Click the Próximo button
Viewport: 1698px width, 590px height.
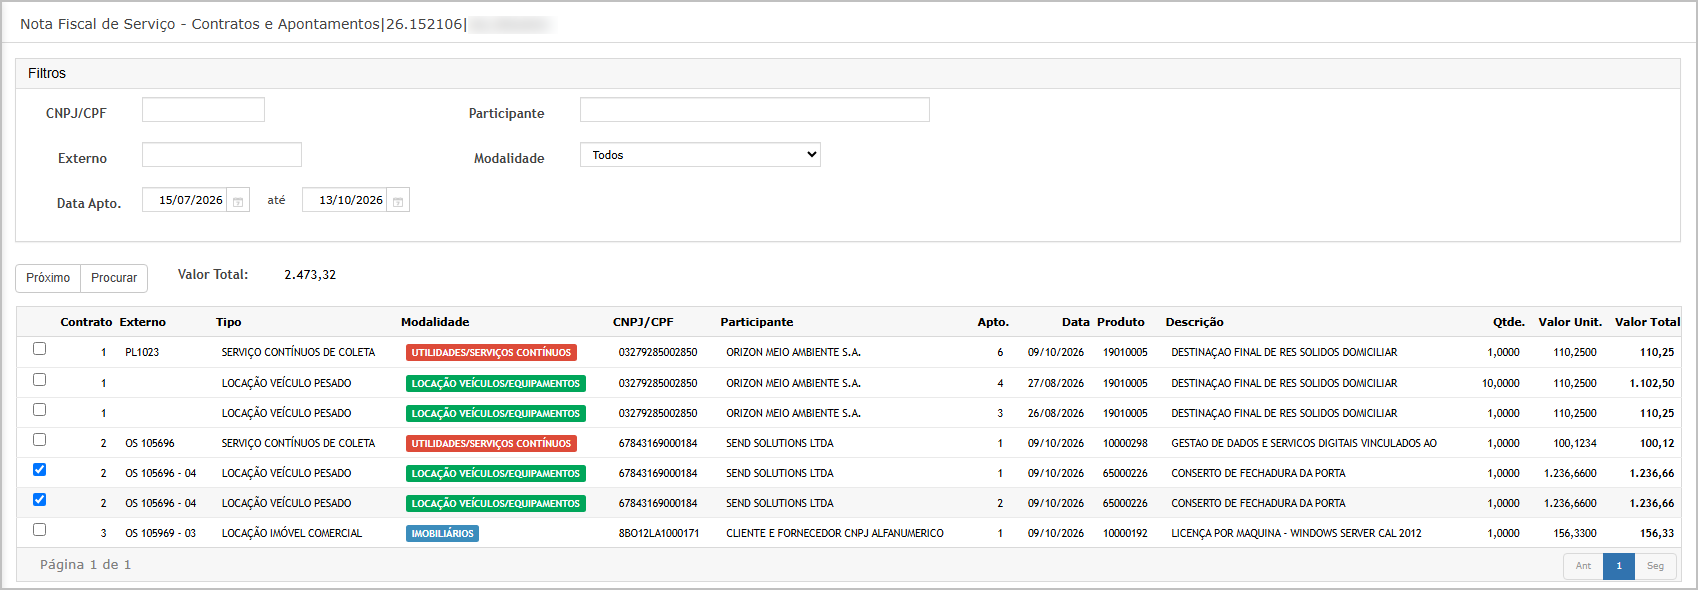[x=48, y=278]
